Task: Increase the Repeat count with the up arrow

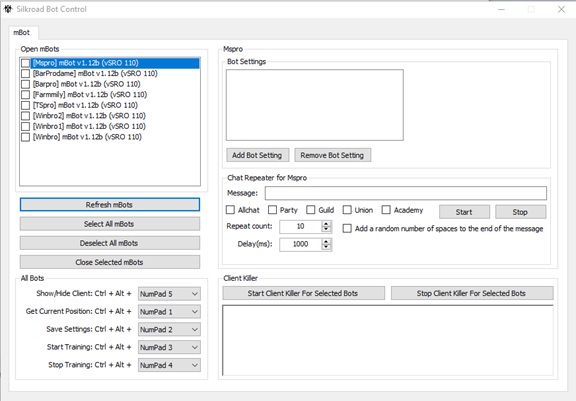Action: [x=326, y=224]
